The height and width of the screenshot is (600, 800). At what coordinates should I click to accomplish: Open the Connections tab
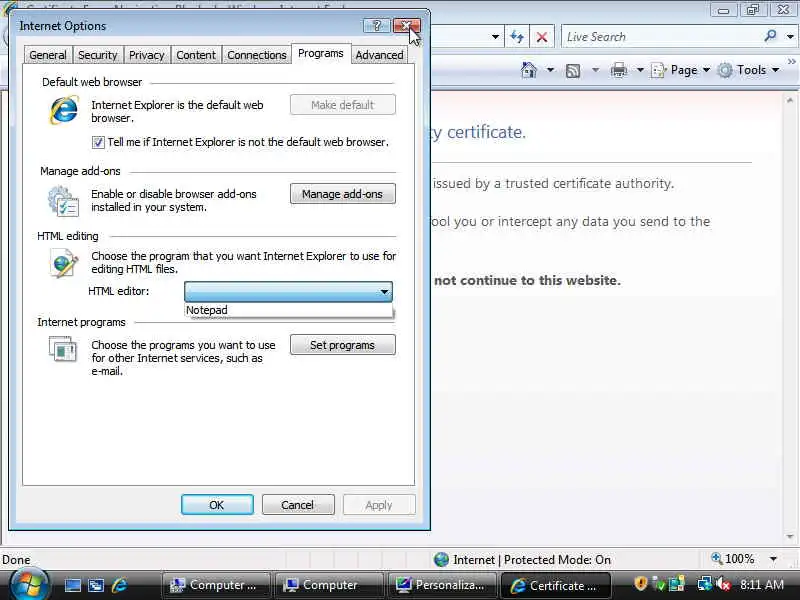(257, 55)
